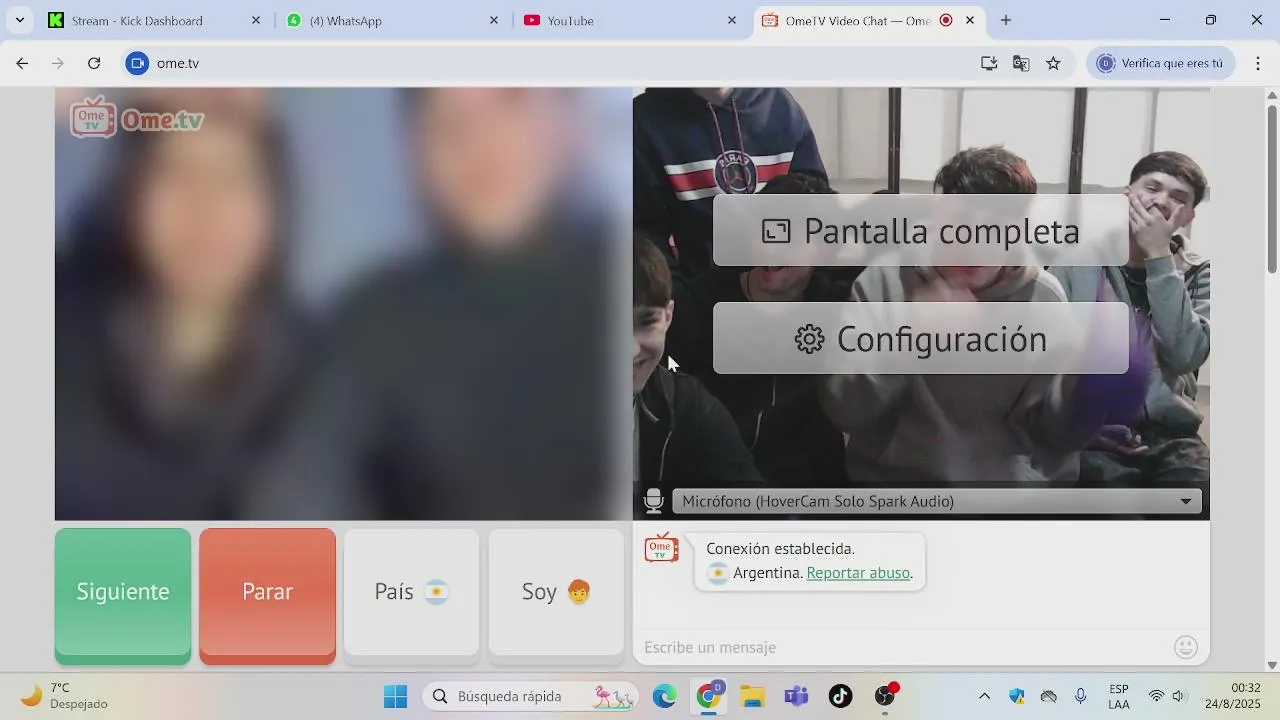Open the emoji picker in chat
Image resolution: width=1280 pixels, height=720 pixels.
click(x=1186, y=647)
